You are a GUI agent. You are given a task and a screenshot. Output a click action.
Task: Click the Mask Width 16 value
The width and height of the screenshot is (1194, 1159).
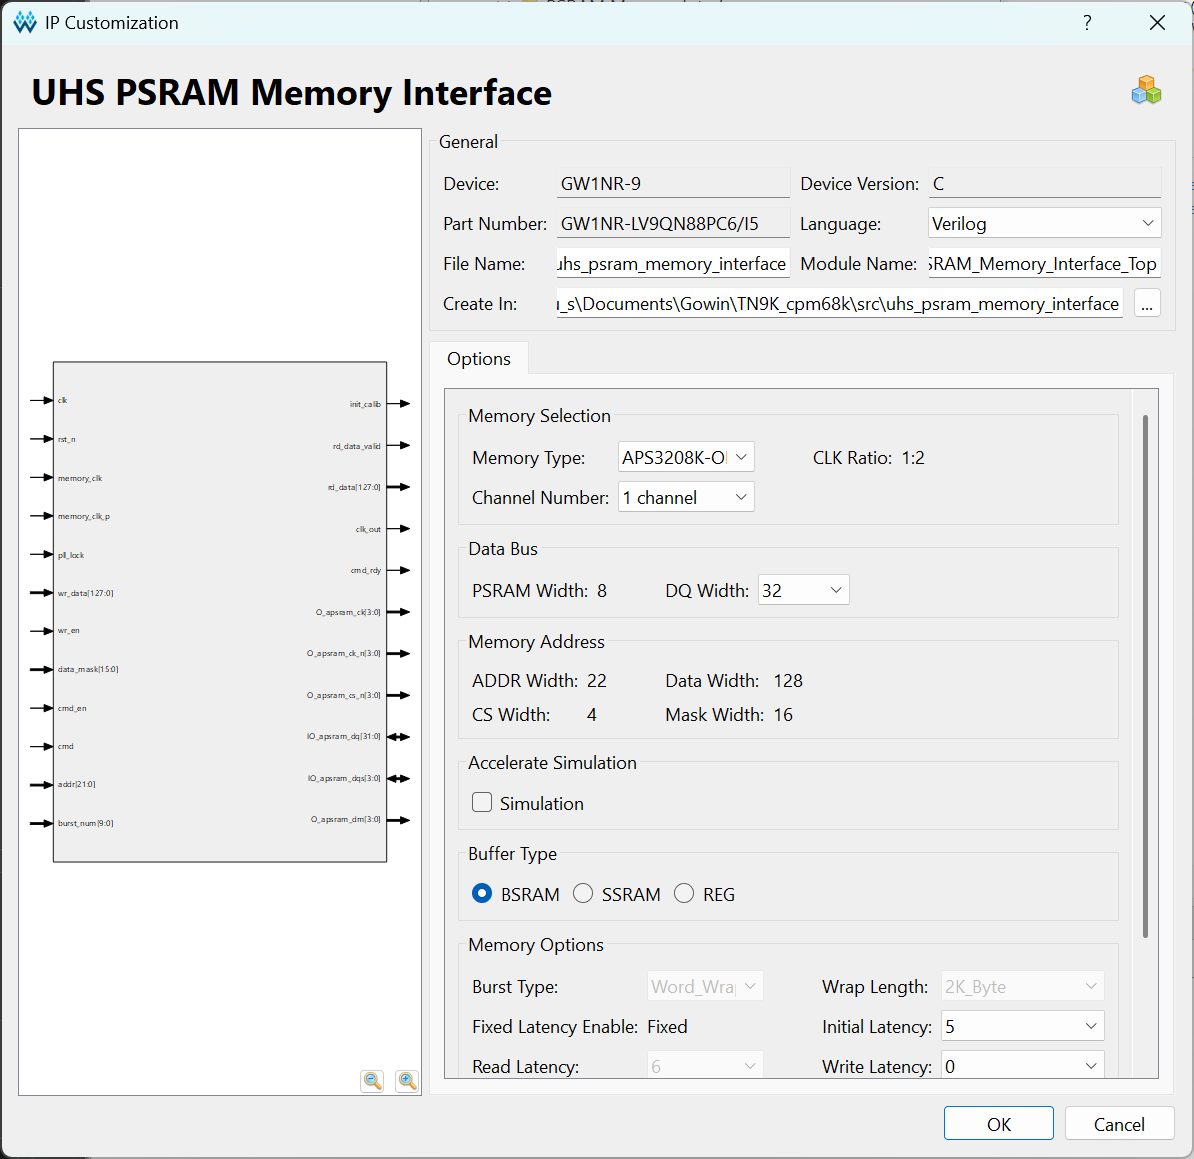[784, 714]
